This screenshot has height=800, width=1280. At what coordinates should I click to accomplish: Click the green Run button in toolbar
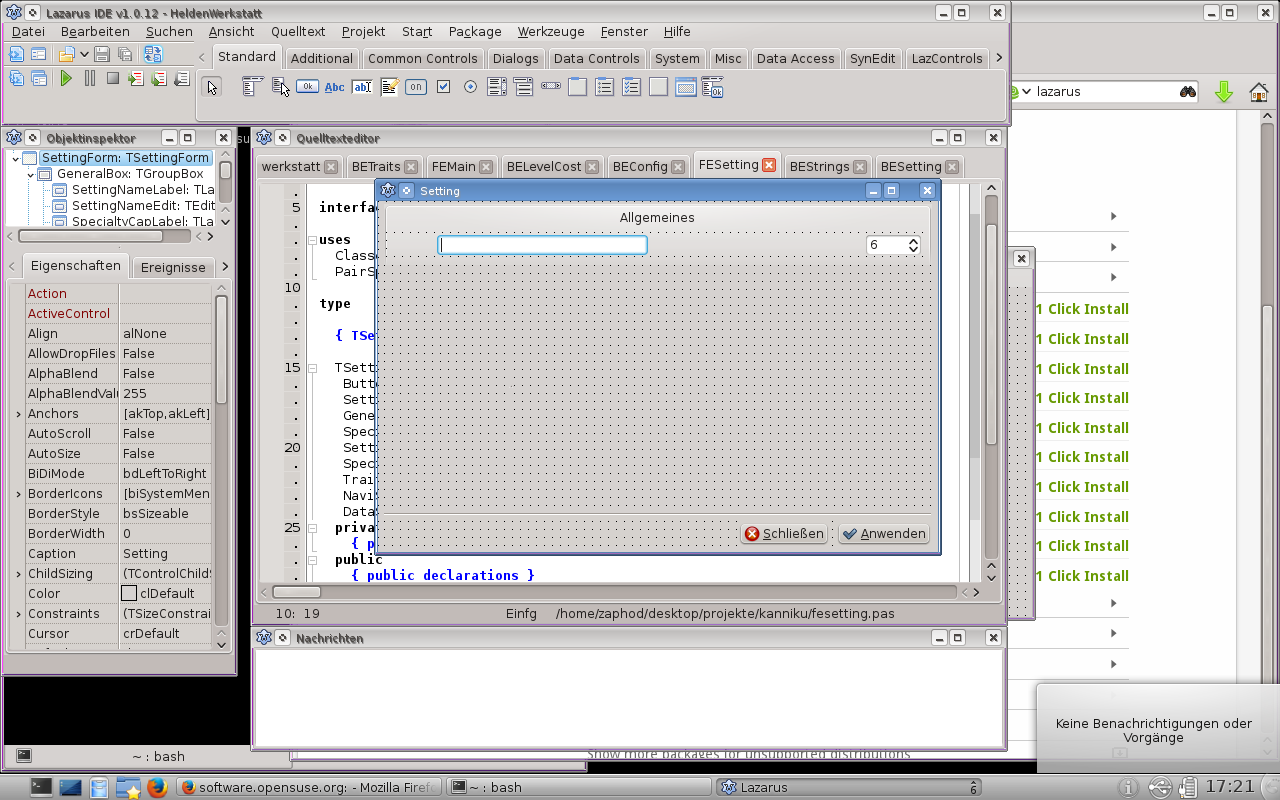[x=66, y=79]
